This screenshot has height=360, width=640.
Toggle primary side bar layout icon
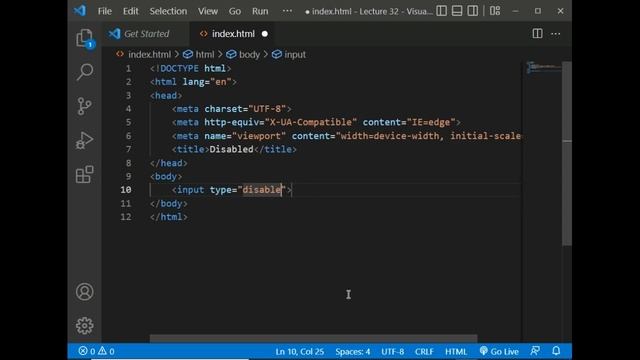coord(441,11)
